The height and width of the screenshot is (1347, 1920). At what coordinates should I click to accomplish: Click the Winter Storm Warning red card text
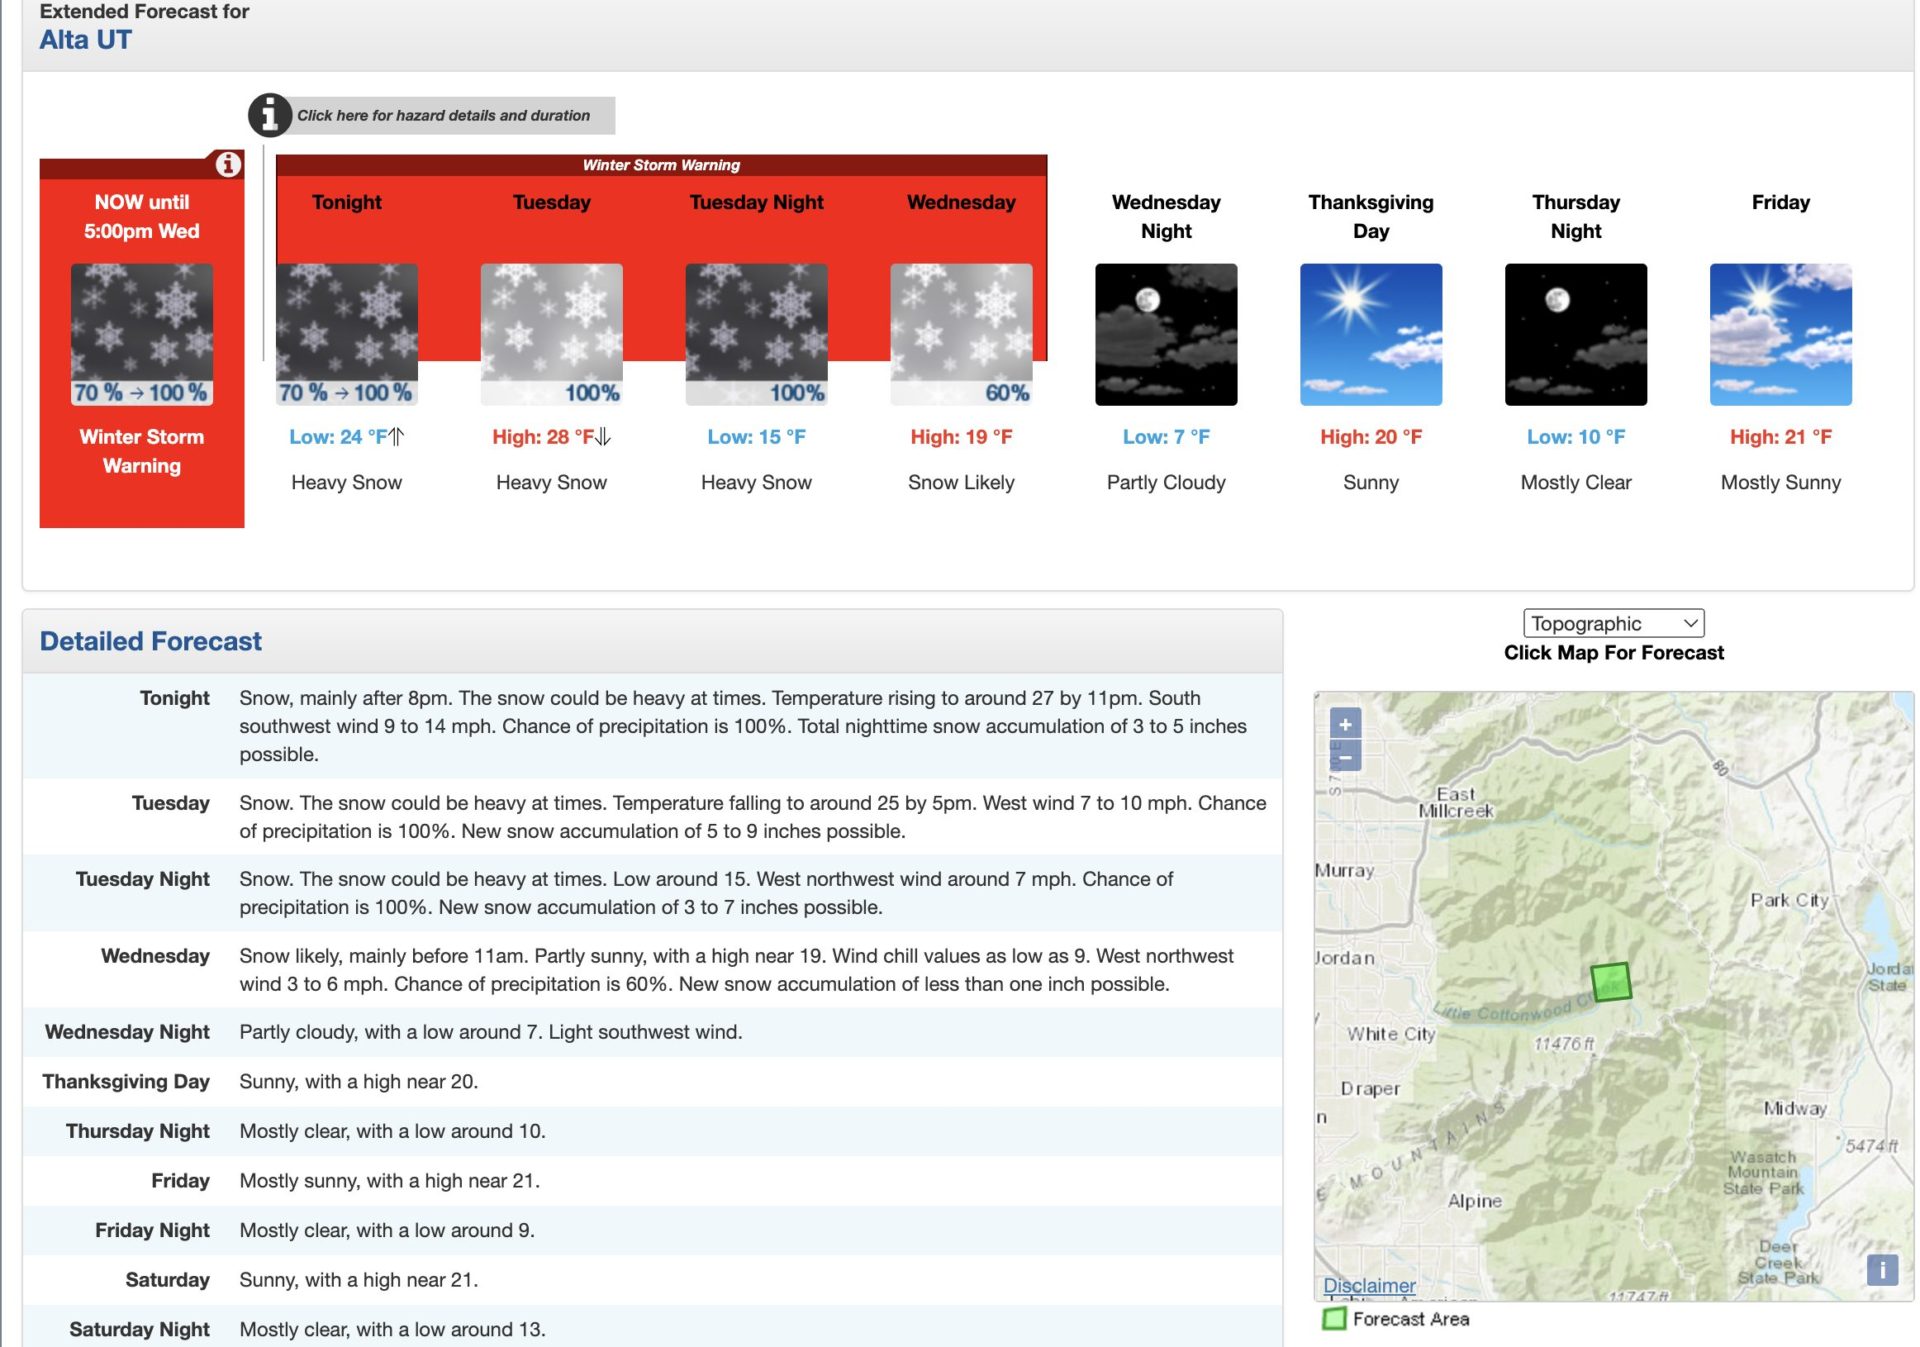click(x=142, y=451)
